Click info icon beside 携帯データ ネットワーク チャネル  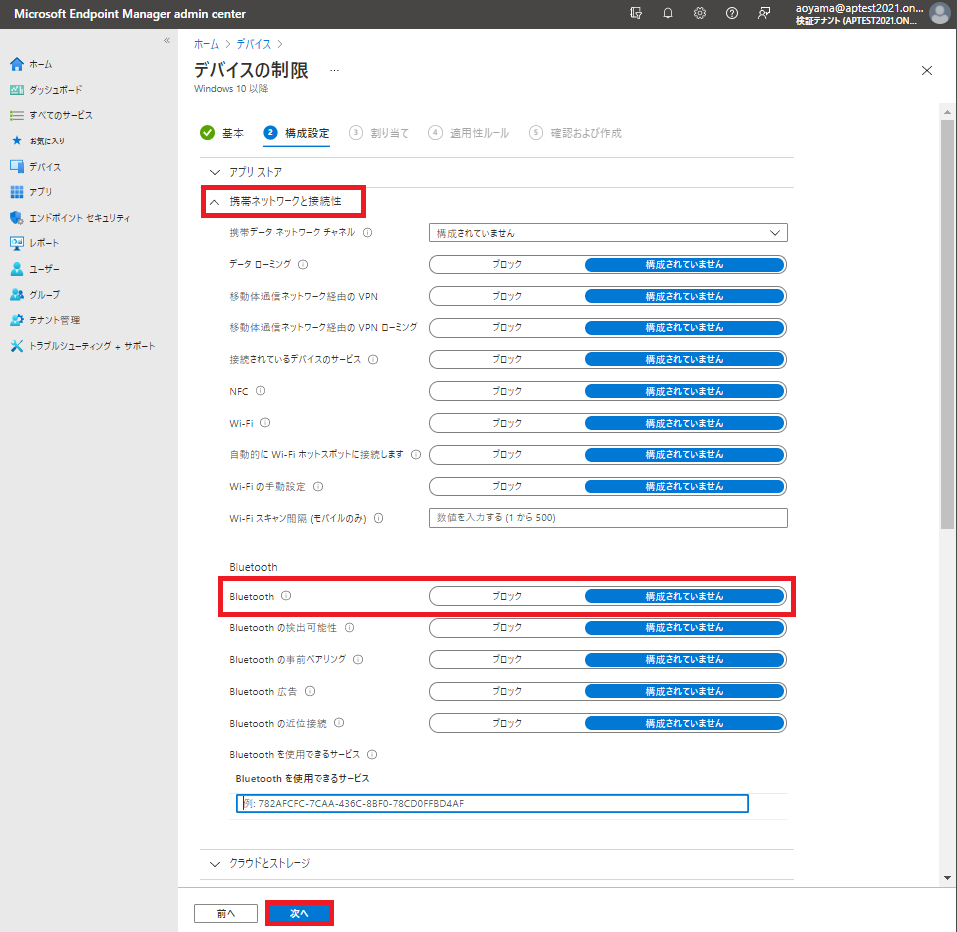(x=367, y=233)
